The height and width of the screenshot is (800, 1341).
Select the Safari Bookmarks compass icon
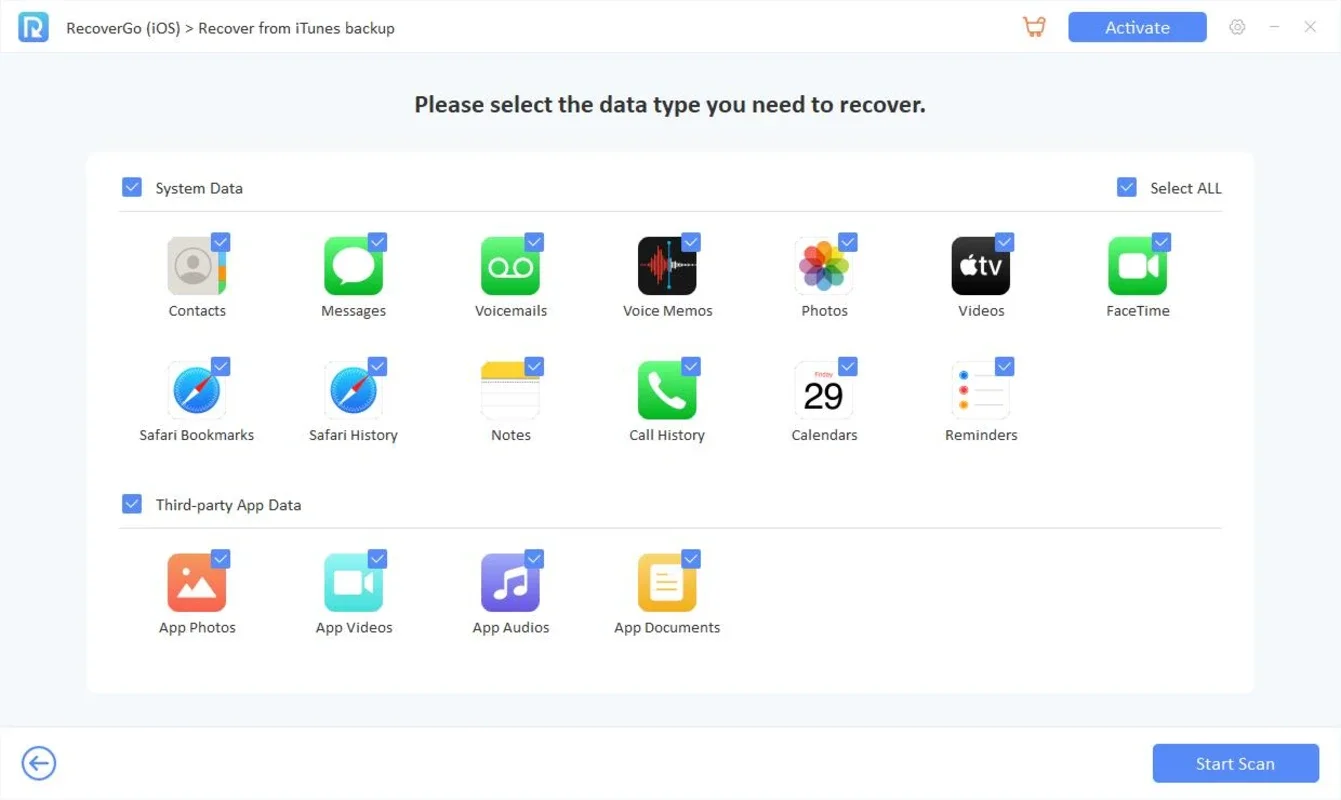[x=196, y=390]
